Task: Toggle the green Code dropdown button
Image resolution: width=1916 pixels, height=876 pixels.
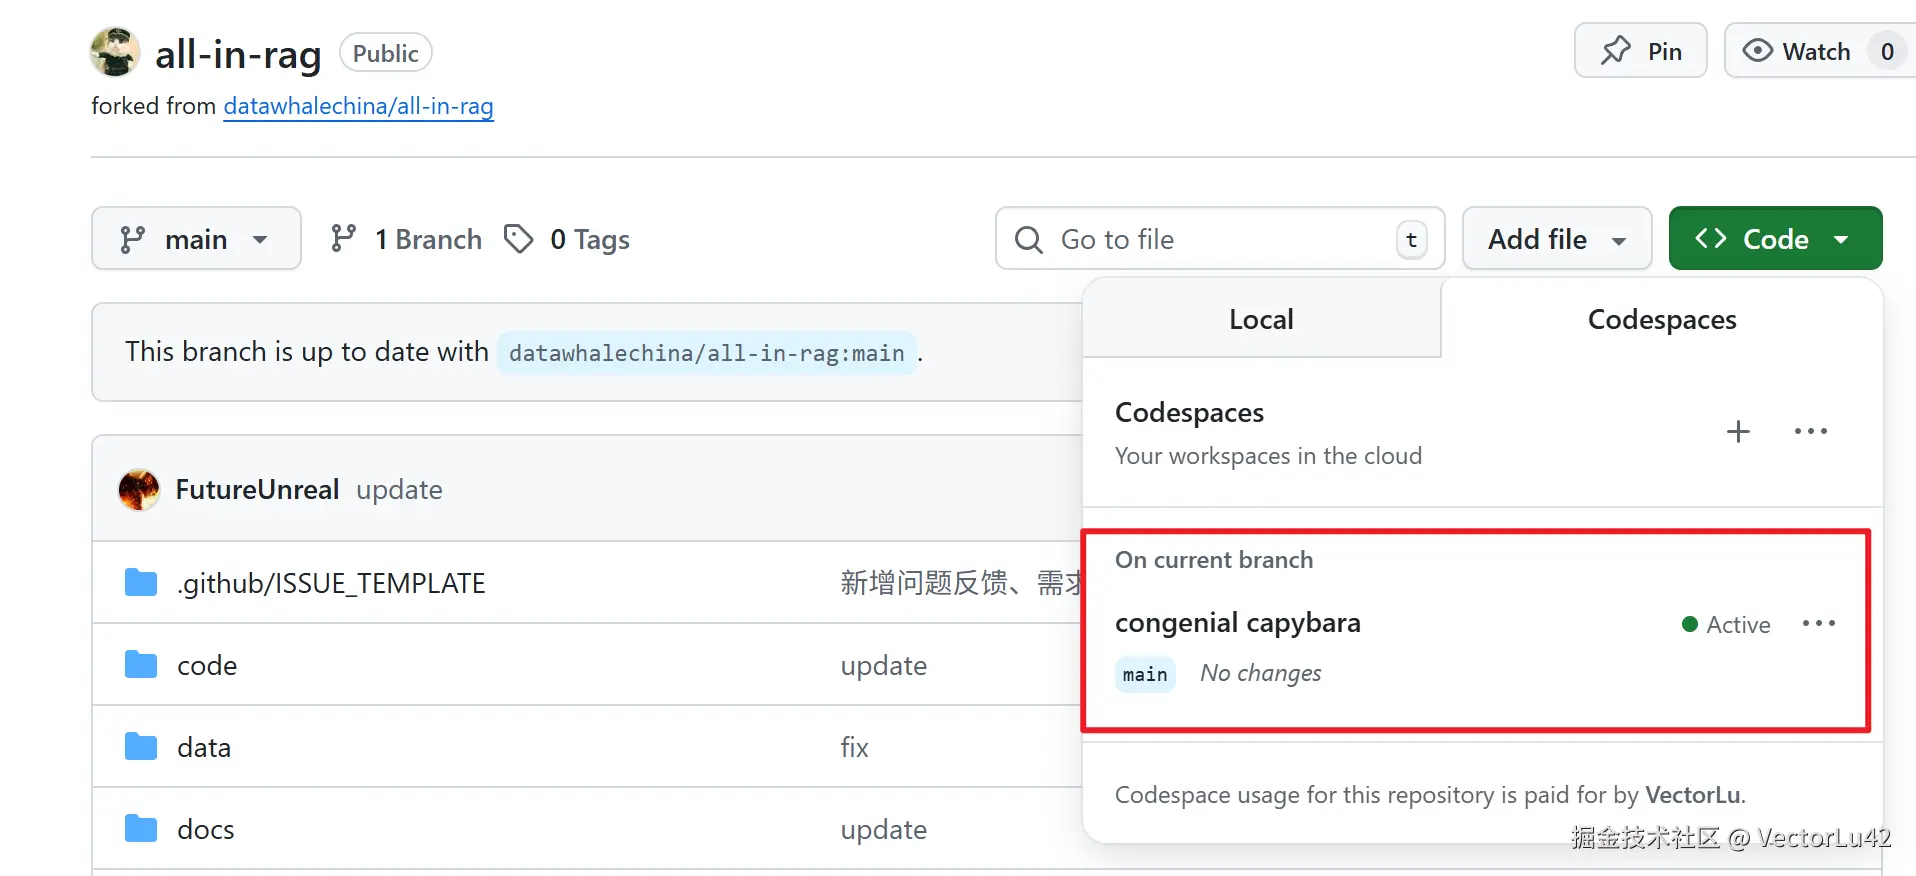Action: [x=1775, y=238]
